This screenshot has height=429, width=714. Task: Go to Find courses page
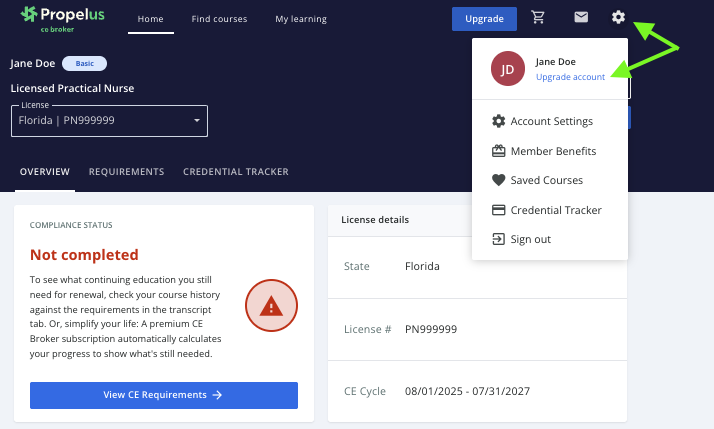click(x=219, y=19)
